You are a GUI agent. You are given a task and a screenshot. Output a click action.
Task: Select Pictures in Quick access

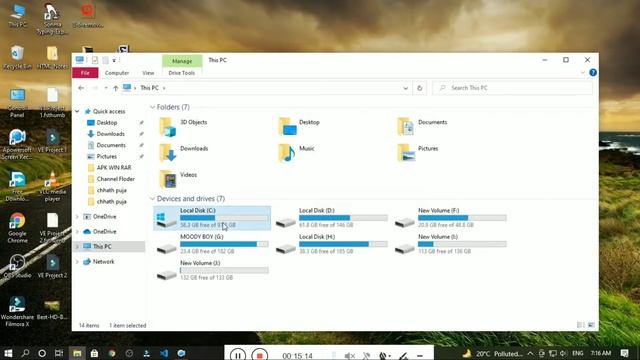point(107,156)
